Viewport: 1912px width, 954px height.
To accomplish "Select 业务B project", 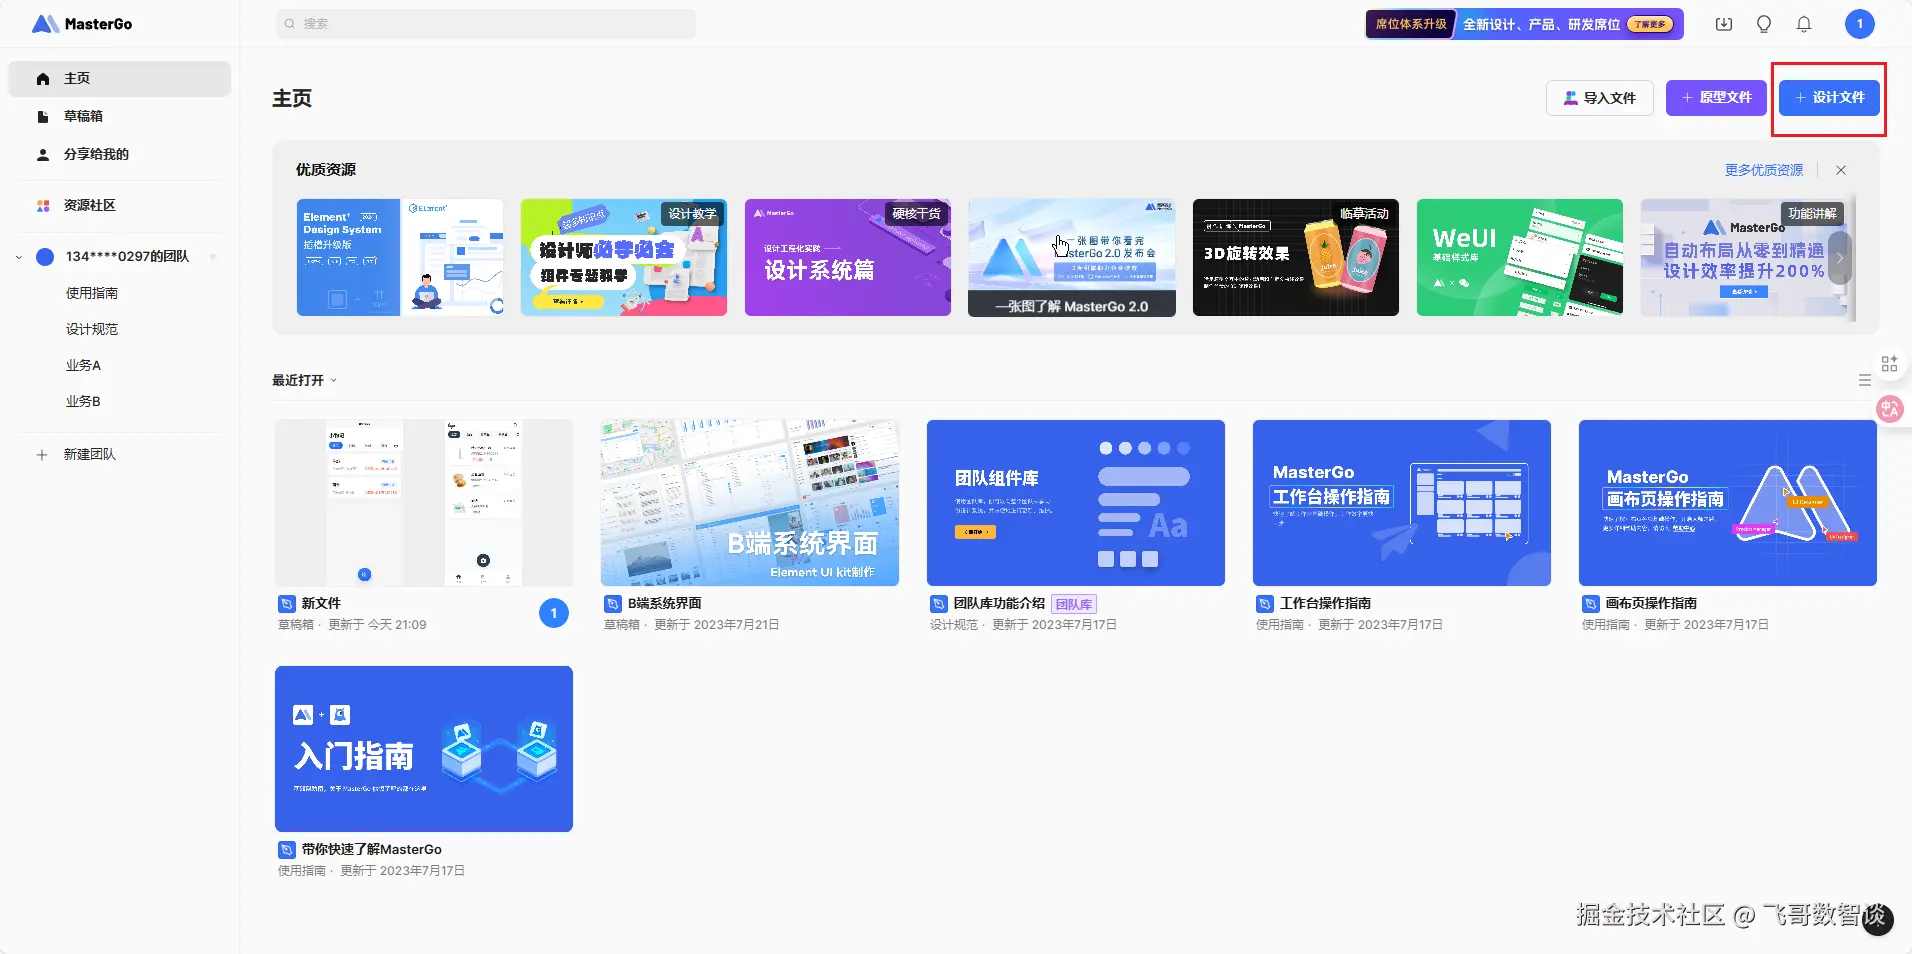I will click(x=84, y=401).
